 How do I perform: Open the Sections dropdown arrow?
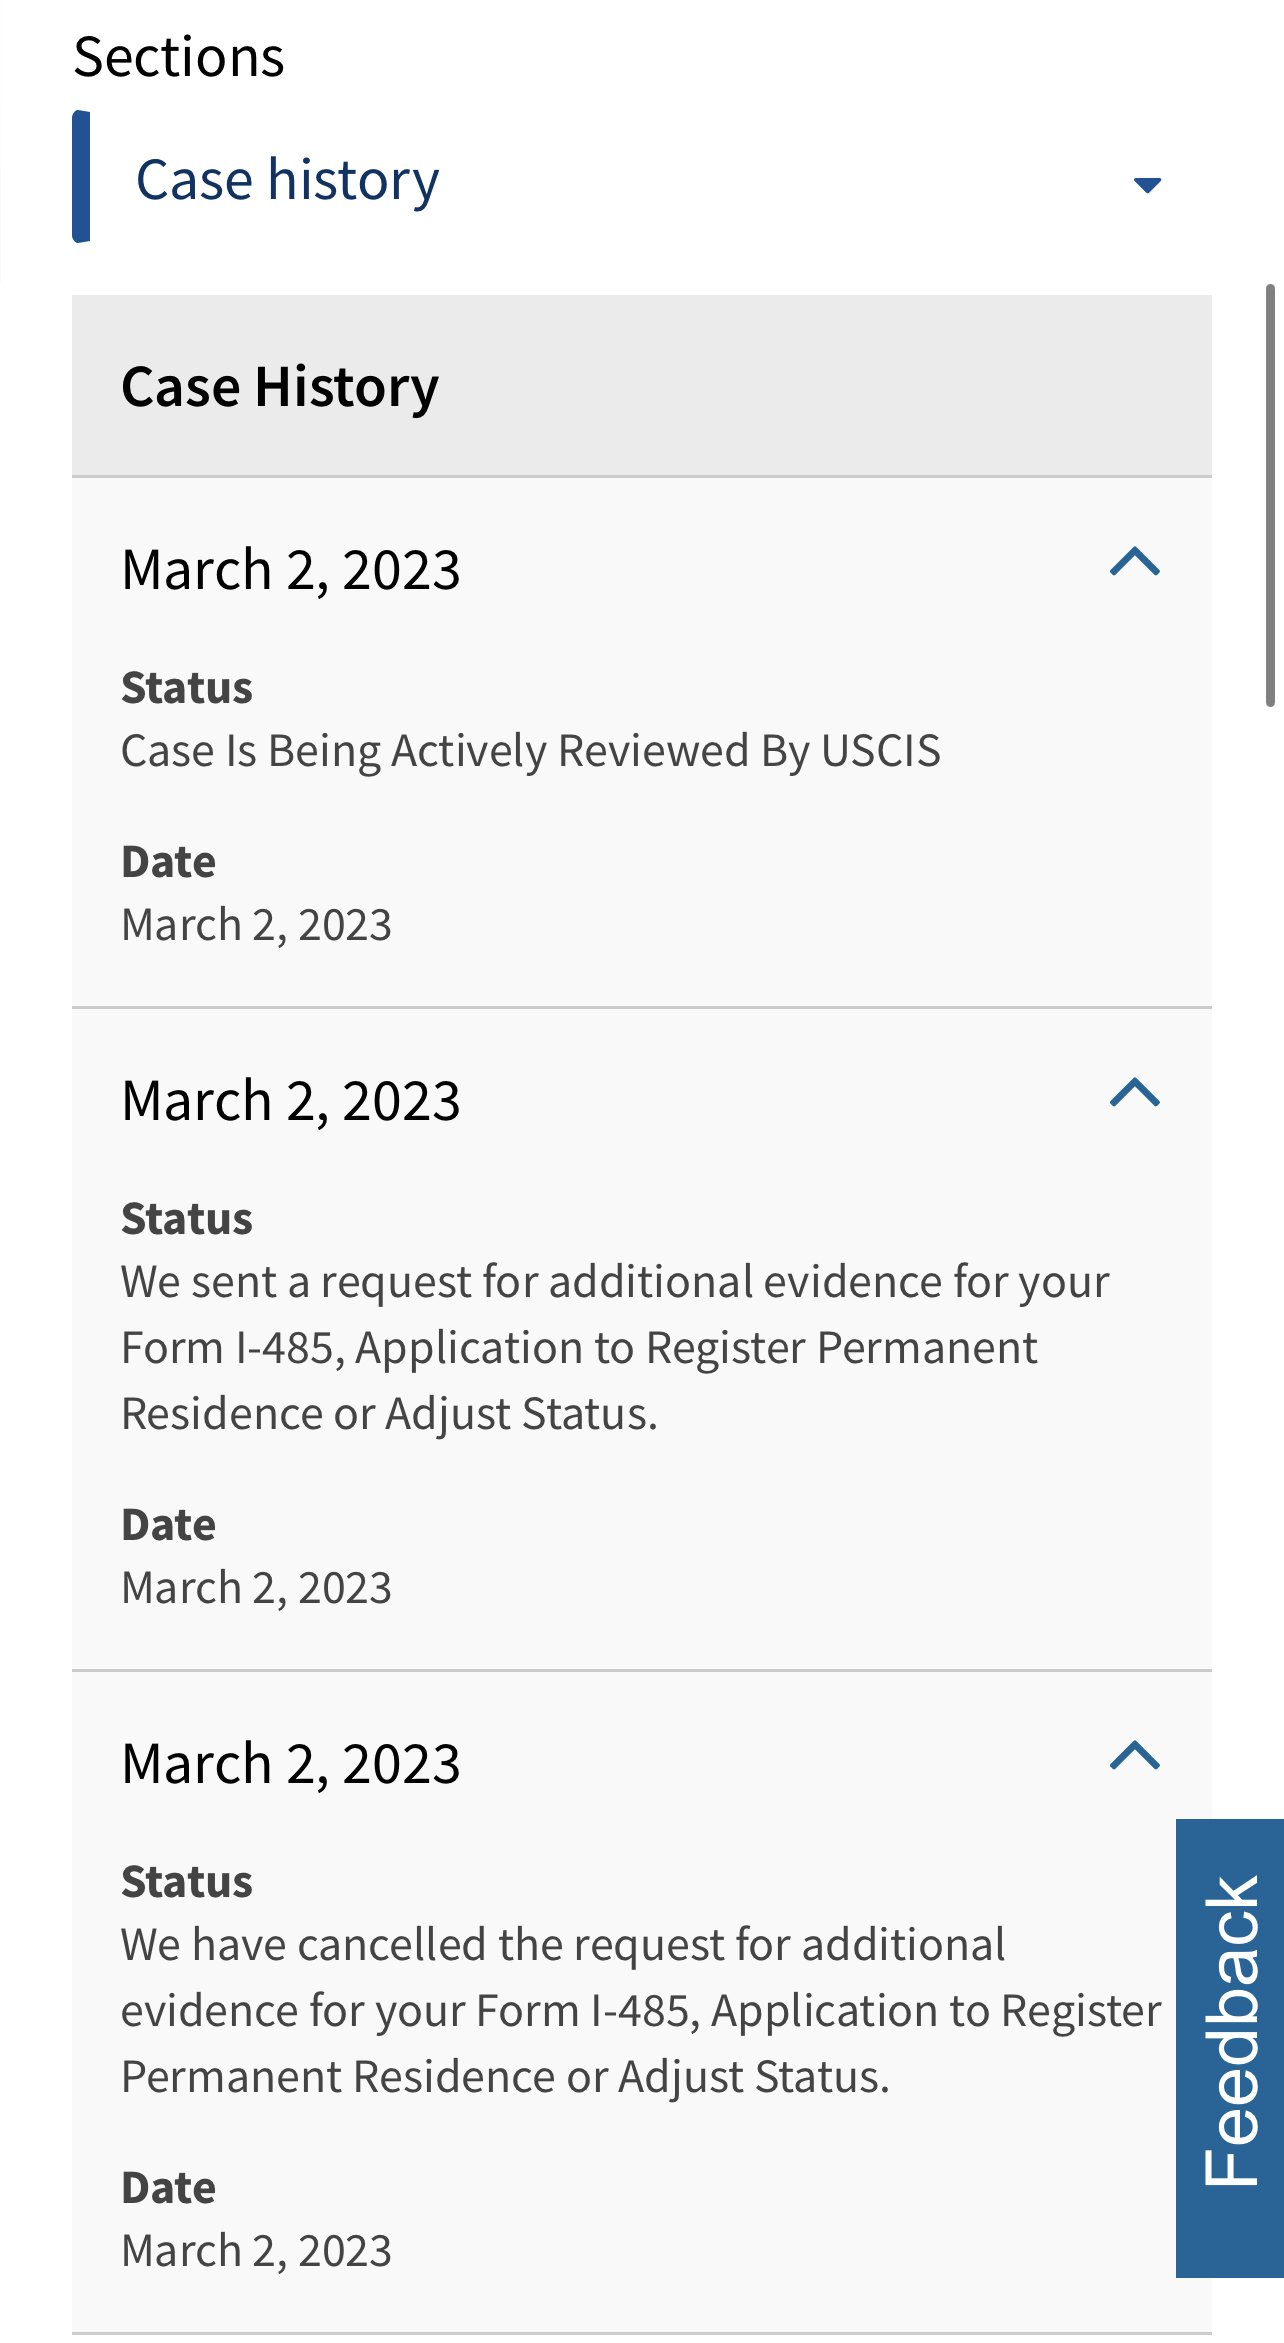tap(1146, 184)
